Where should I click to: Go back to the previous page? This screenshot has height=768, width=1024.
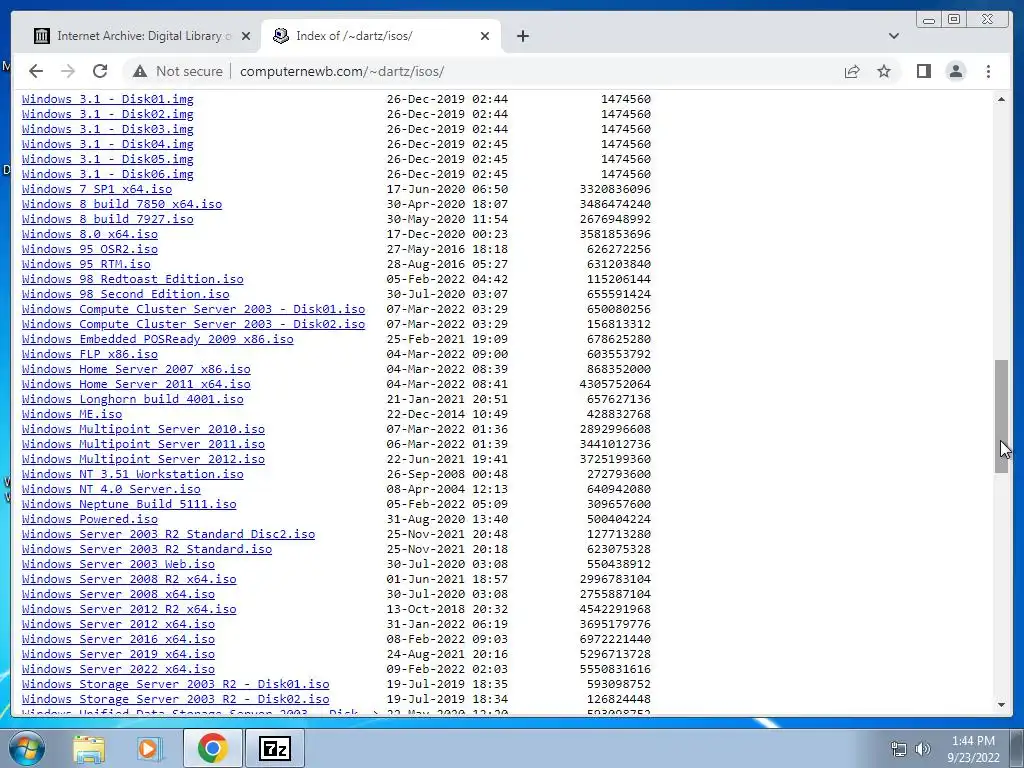click(x=36, y=71)
